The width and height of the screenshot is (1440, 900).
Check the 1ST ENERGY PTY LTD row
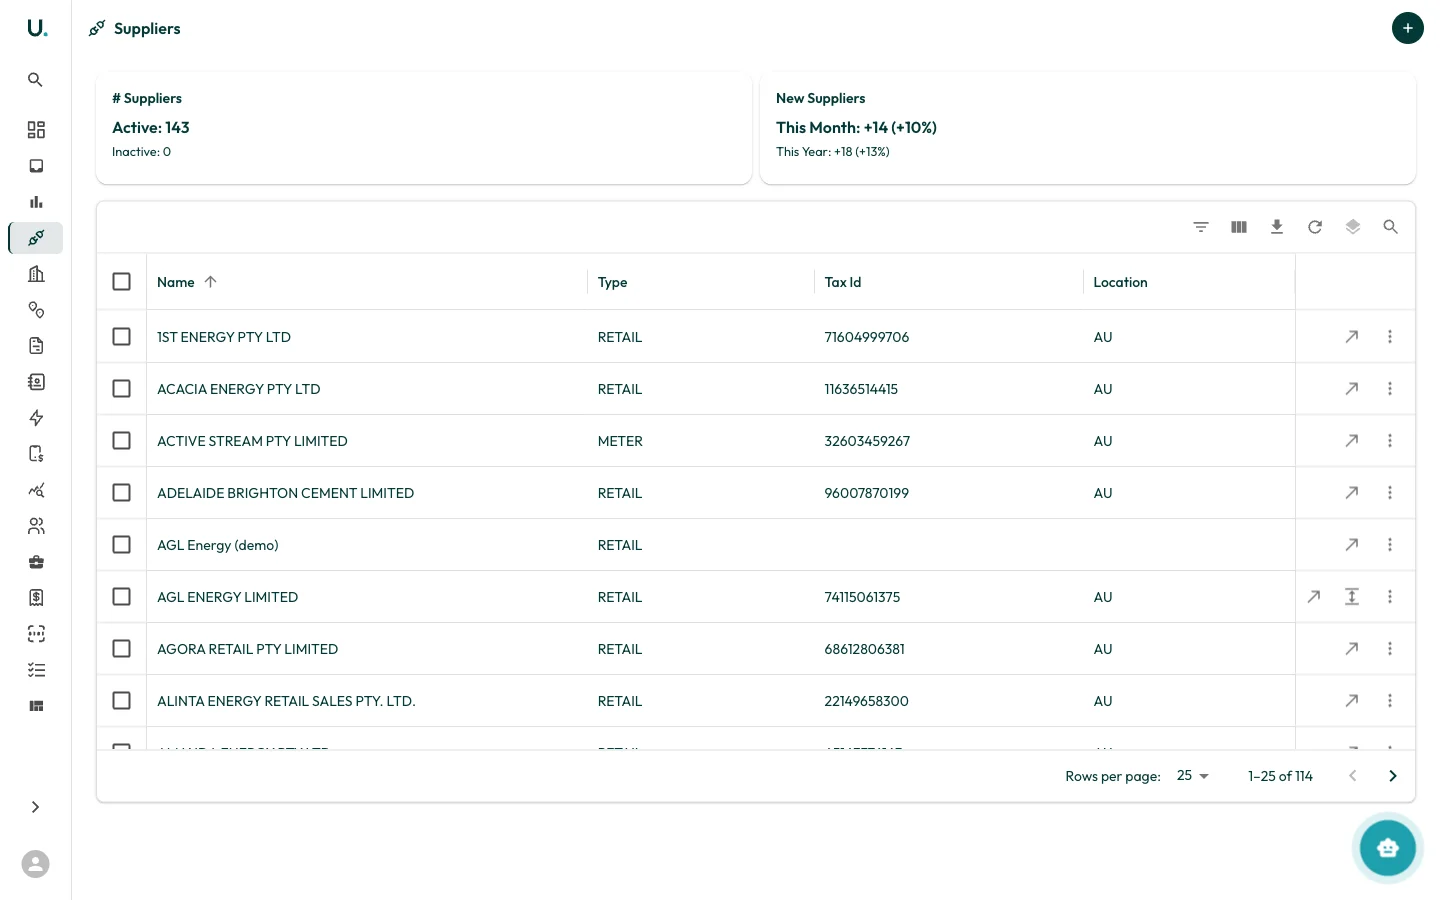tap(122, 337)
